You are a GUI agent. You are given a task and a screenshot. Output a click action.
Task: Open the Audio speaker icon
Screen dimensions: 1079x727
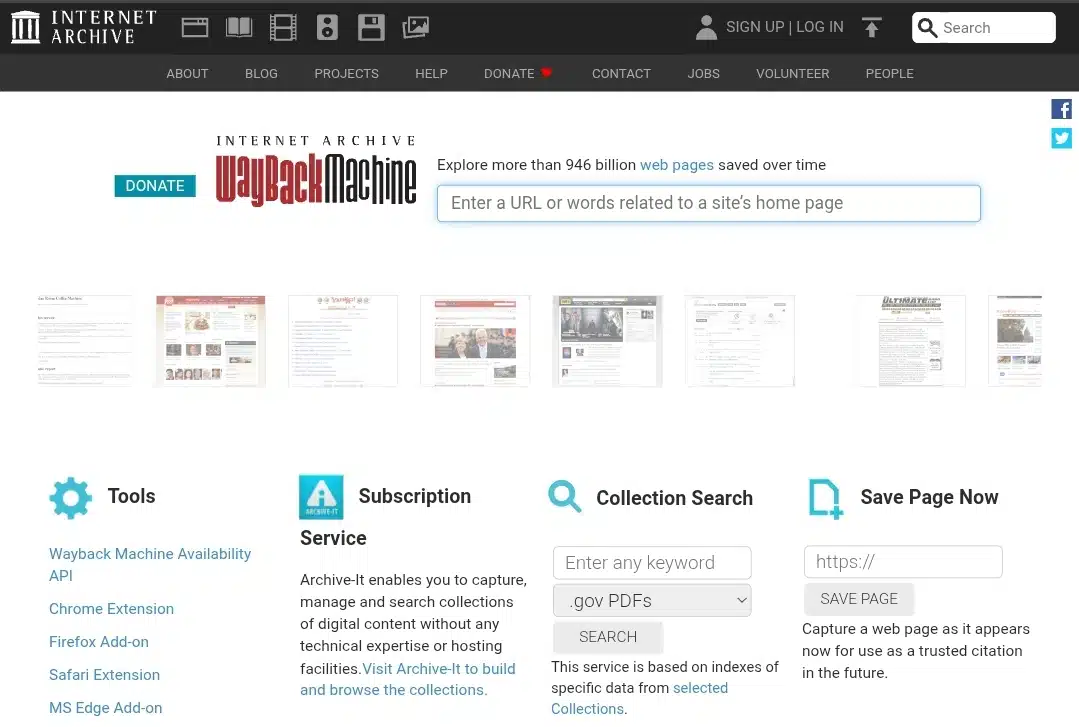tap(328, 28)
